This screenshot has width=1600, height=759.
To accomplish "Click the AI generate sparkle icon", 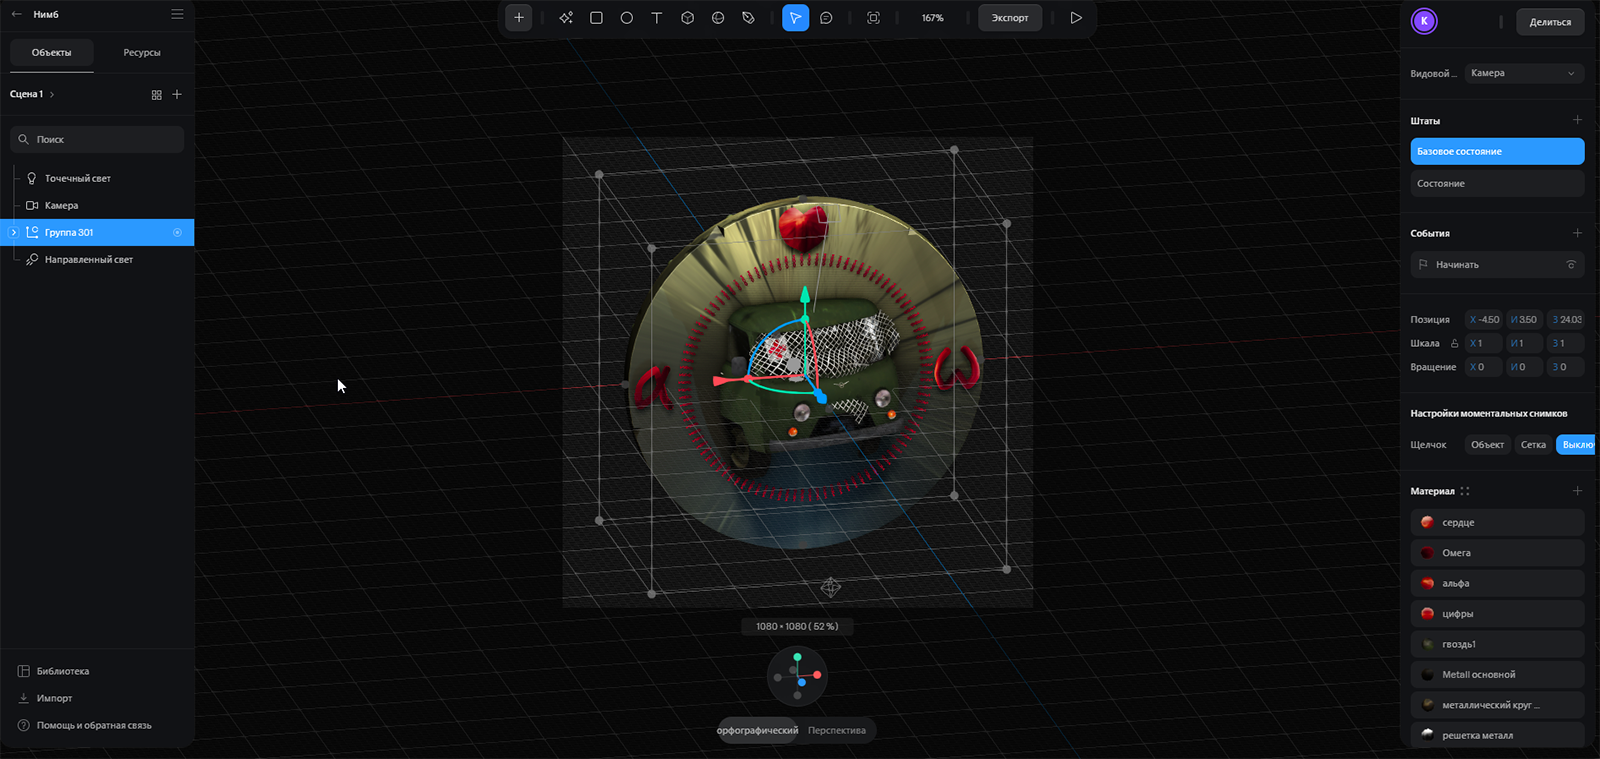I will click(566, 18).
